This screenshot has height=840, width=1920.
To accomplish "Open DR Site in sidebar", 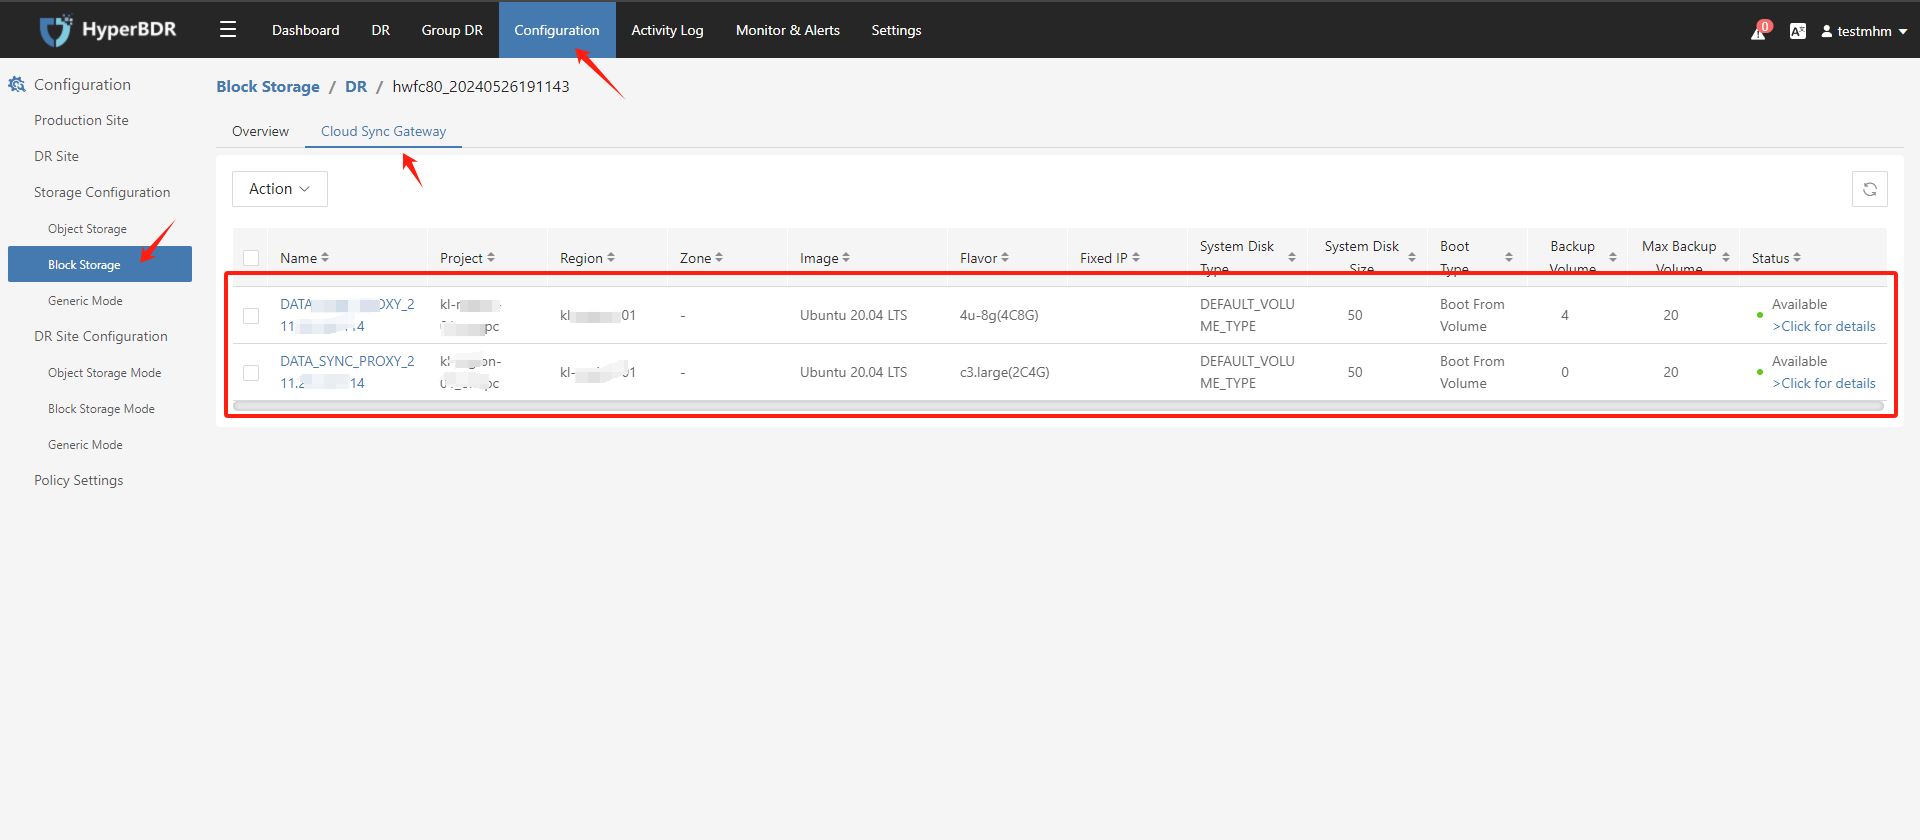I will 56,156.
